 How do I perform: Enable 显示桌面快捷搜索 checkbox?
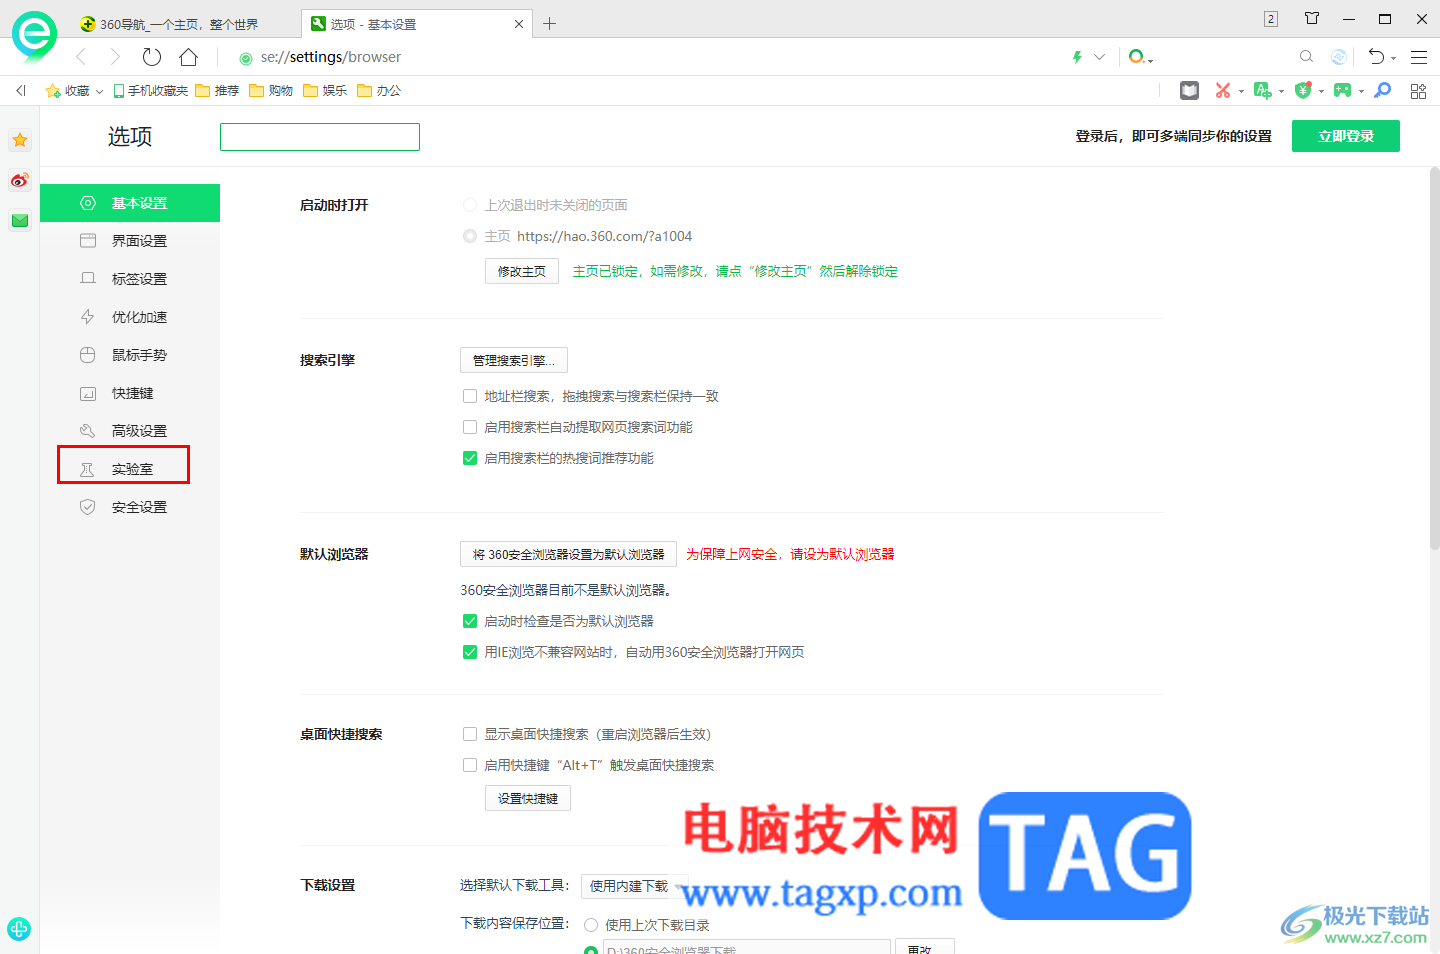[470, 734]
